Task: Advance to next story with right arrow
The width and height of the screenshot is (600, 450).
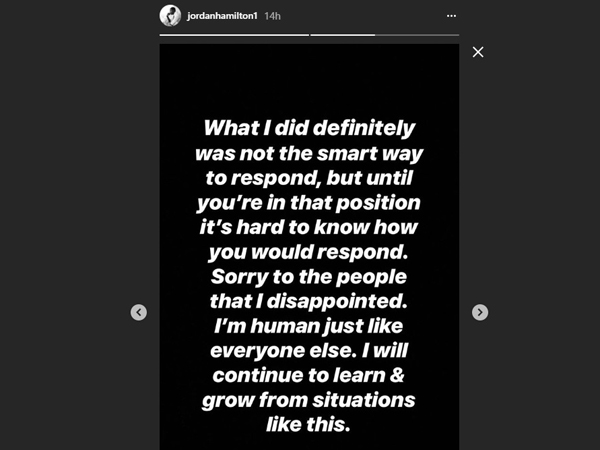Action: click(480, 312)
